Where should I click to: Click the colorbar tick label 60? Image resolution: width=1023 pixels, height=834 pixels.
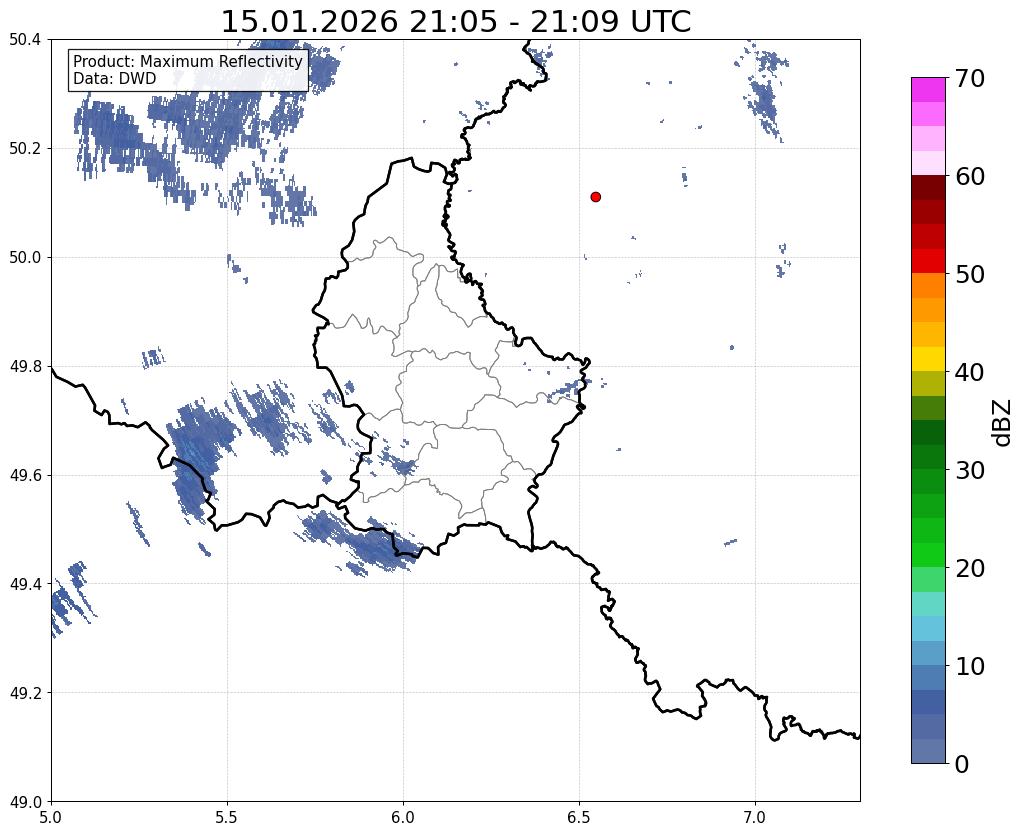pyautogui.click(x=969, y=176)
